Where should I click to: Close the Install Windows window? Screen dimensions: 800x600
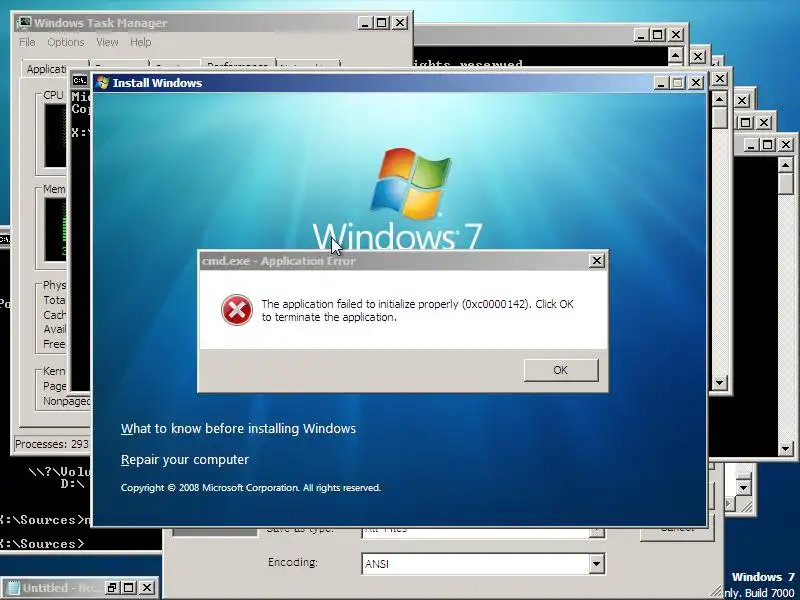[x=695, y=83]
